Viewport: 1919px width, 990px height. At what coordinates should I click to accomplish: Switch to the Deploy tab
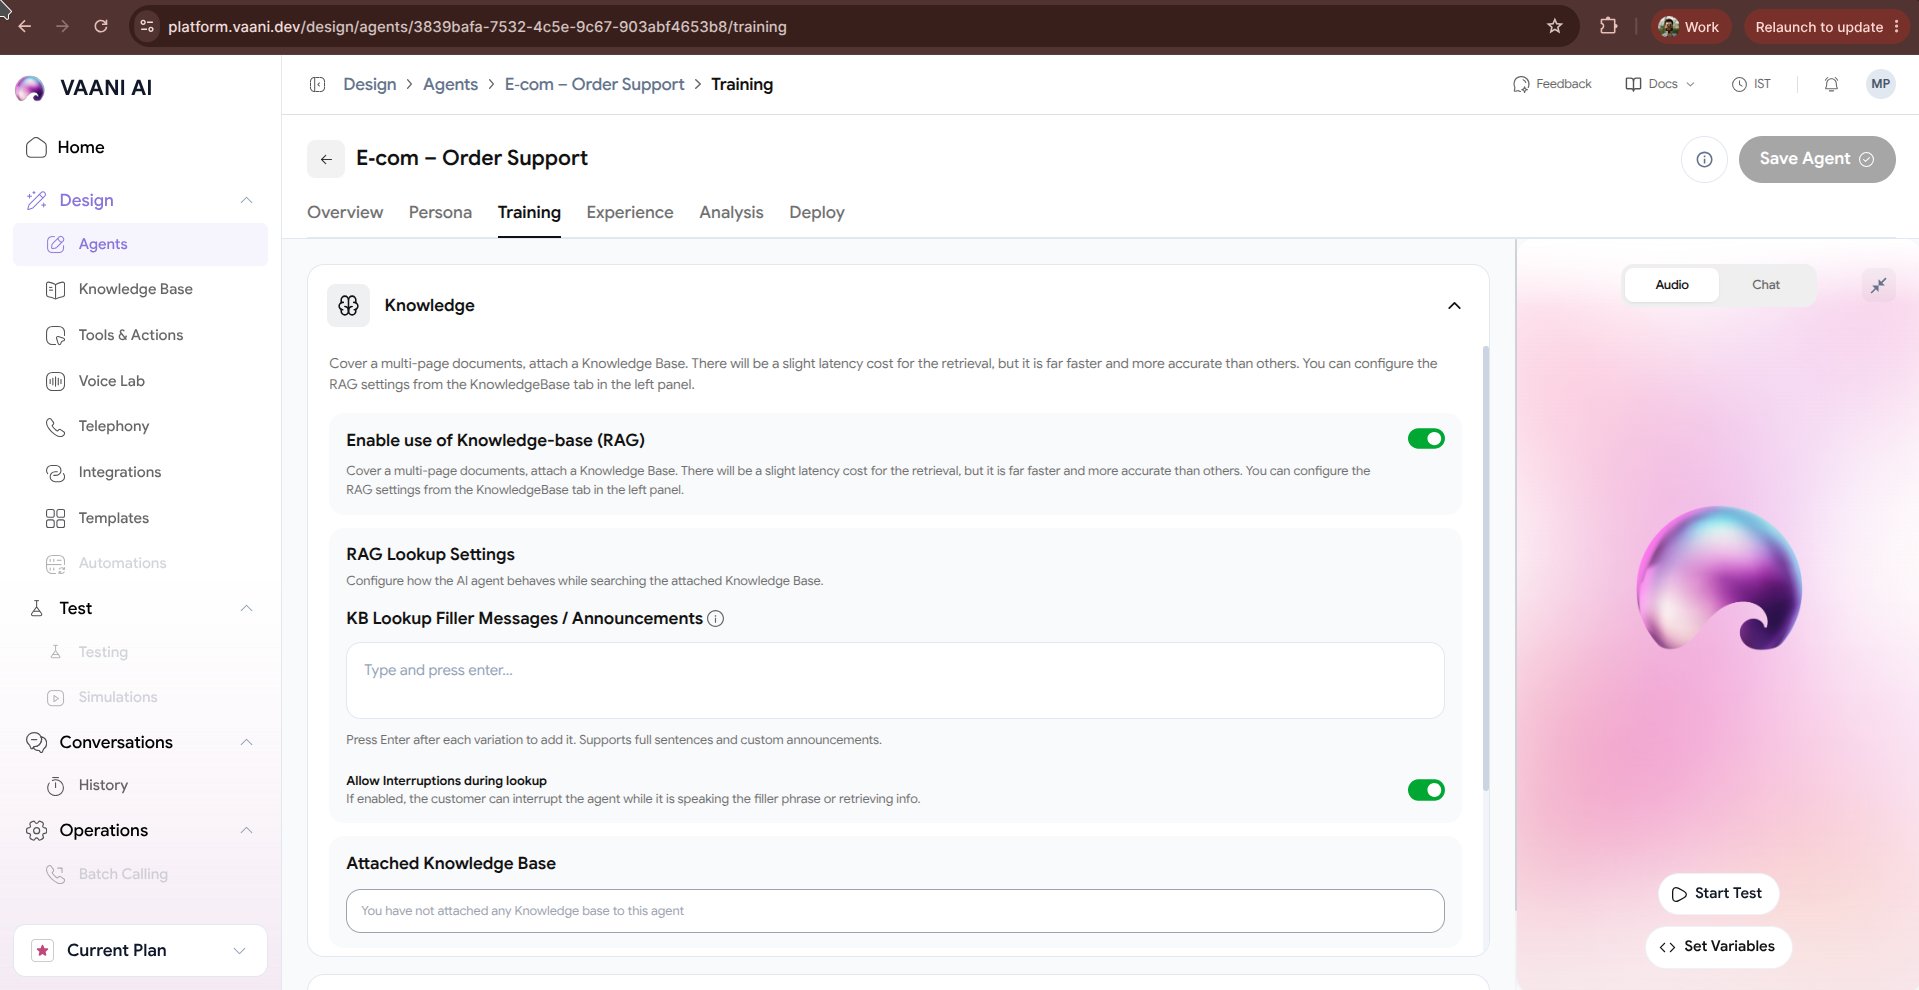tap(817, 212)
